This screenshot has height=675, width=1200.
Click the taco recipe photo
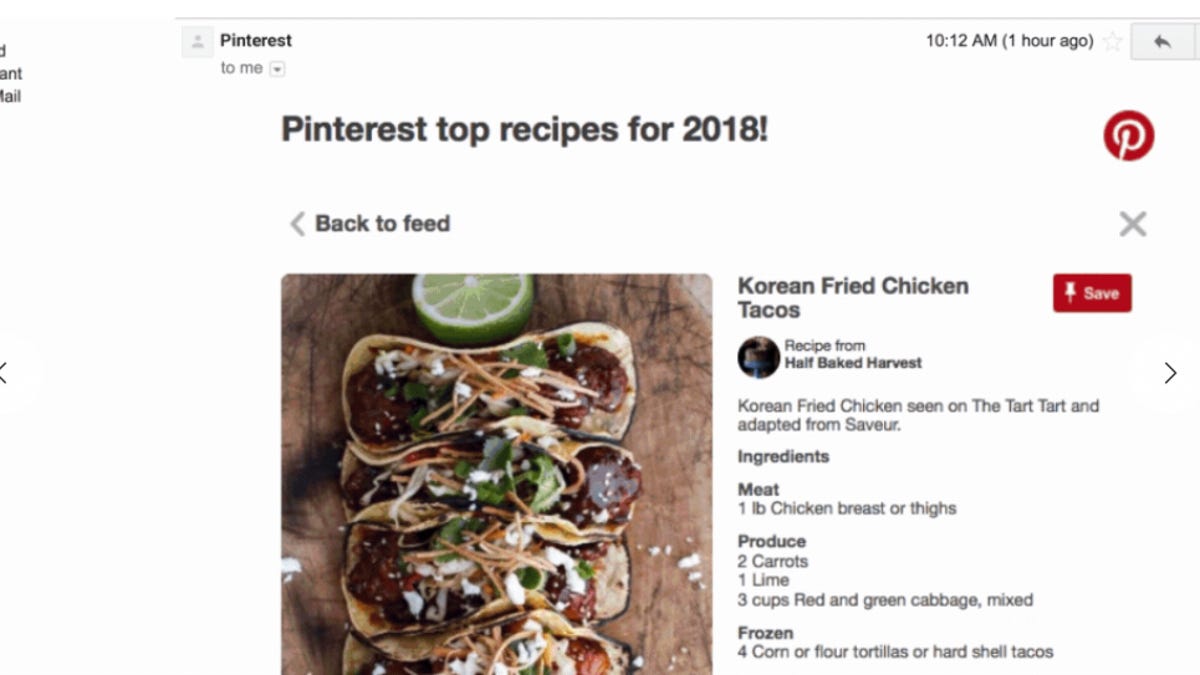(495, 470)
